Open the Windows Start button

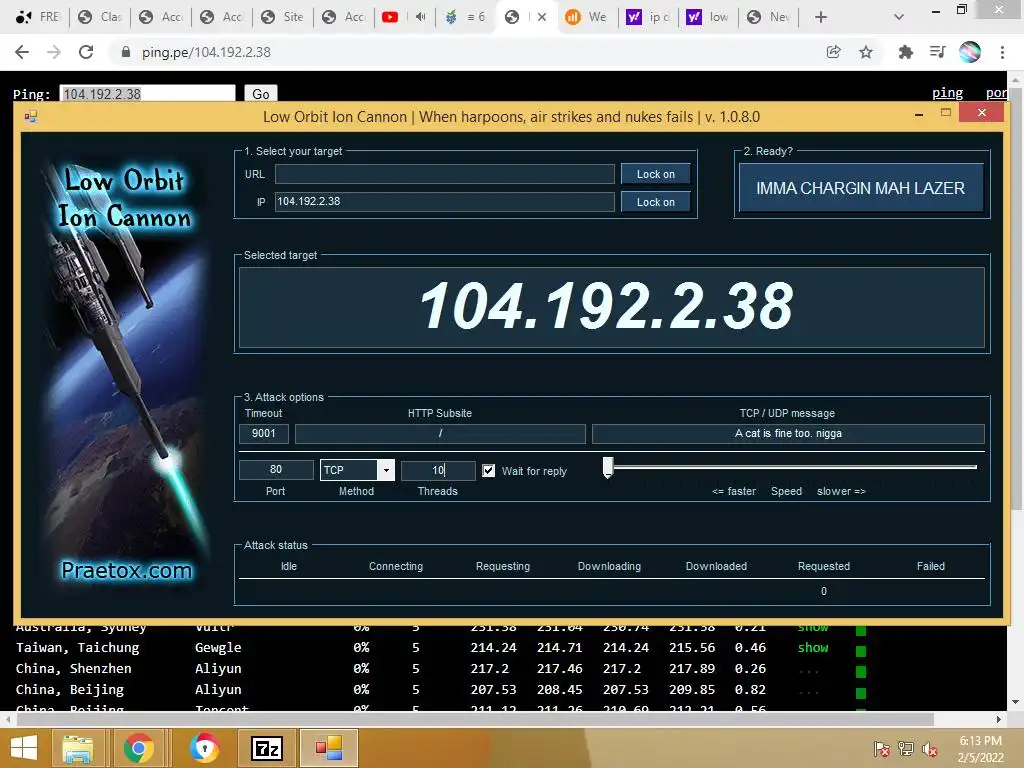tap(24, 748)
